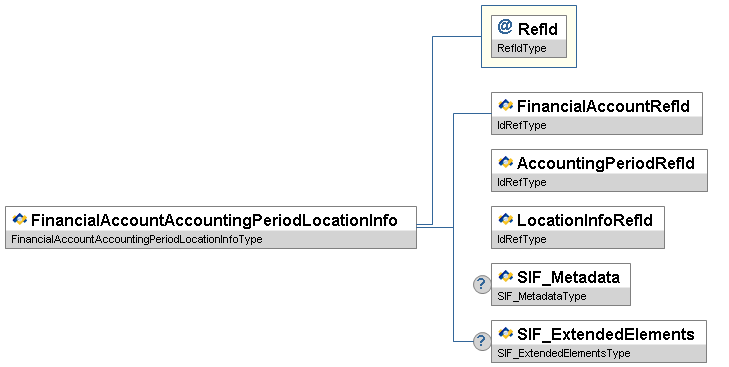Click the optional marker beside SIF_Metadata
This screenshot has height=367, width=729.
[x=482, y=284]
